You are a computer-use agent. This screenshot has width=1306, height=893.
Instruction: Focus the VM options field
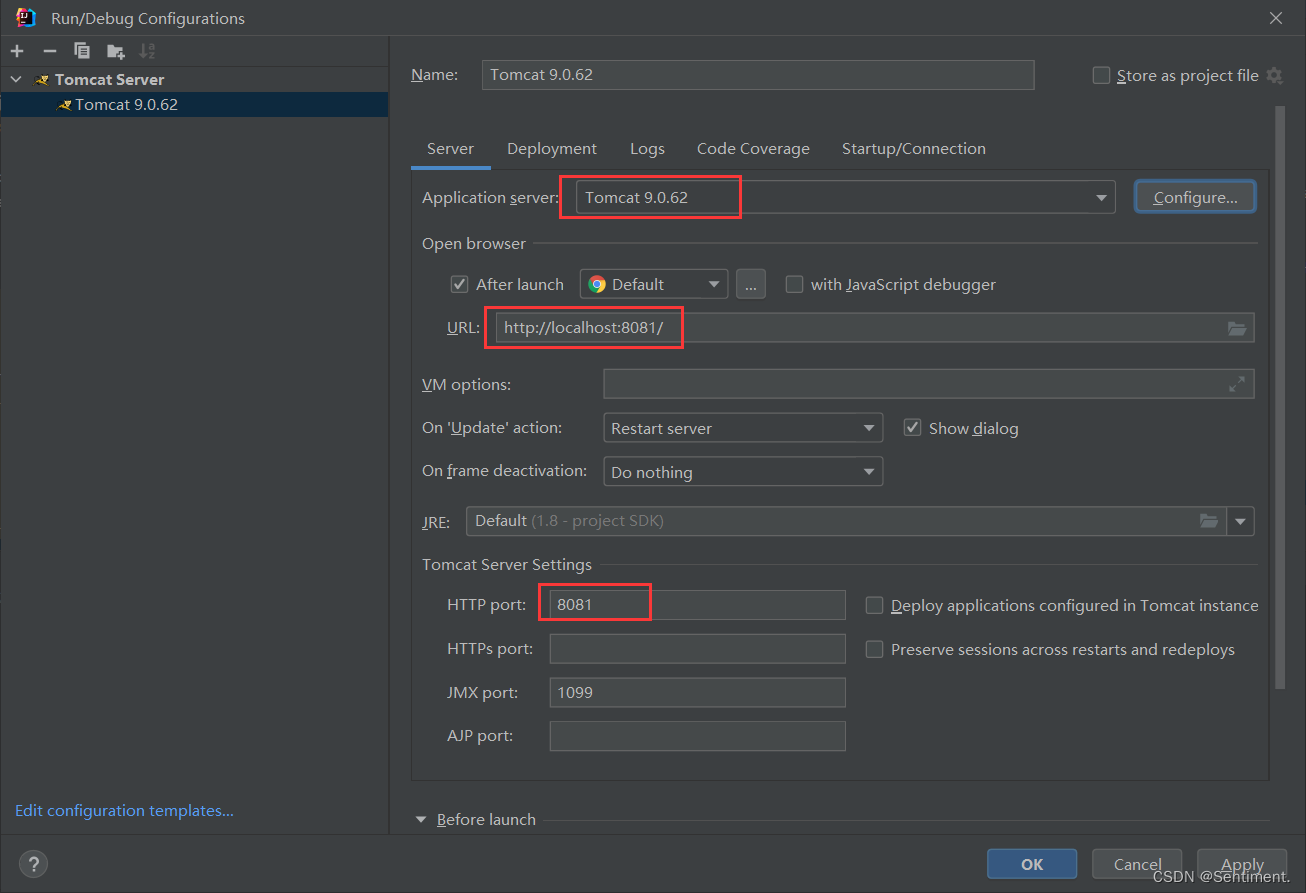click(929, 384)
